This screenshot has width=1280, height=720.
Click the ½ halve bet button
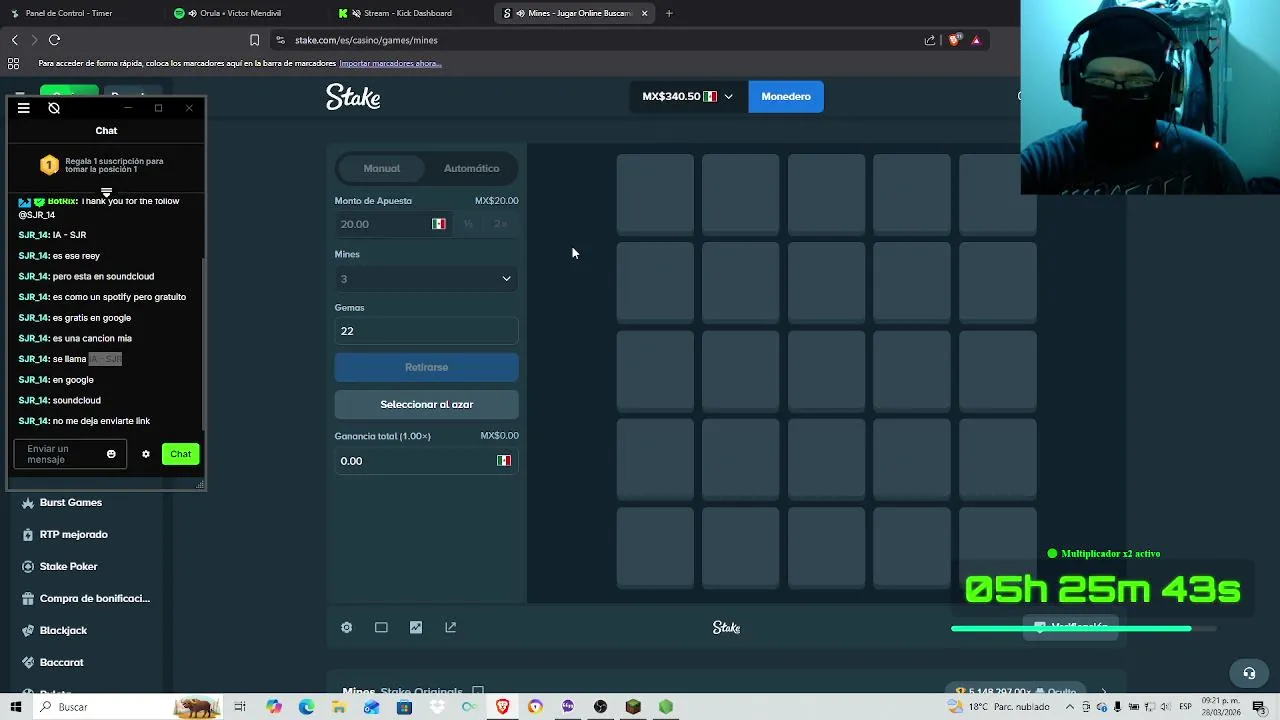point(468,224)
